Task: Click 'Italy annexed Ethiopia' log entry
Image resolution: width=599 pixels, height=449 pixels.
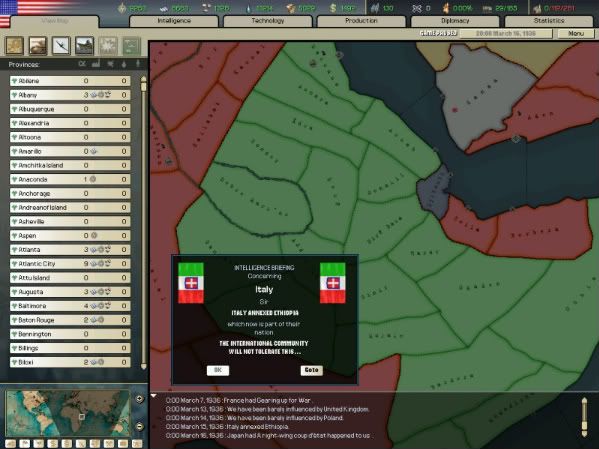Action: click(x=227, y=426)
